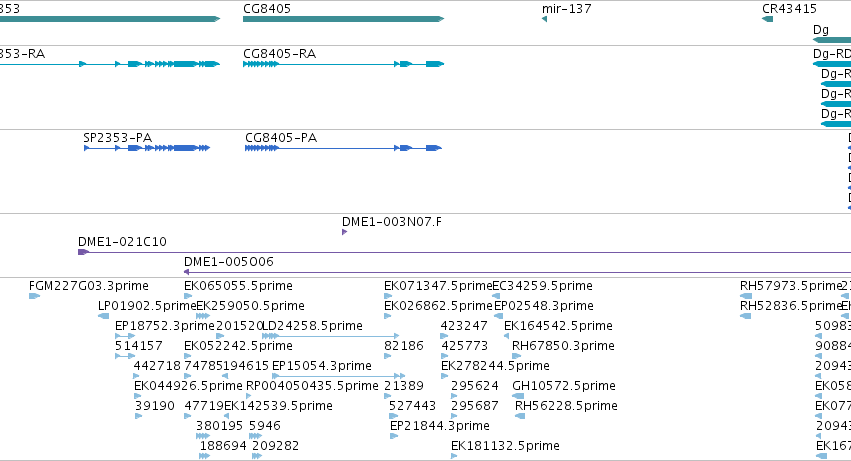851x461 pixels.
Task: Select the LD24258.5prime EST label
Action: pos(313,326)
